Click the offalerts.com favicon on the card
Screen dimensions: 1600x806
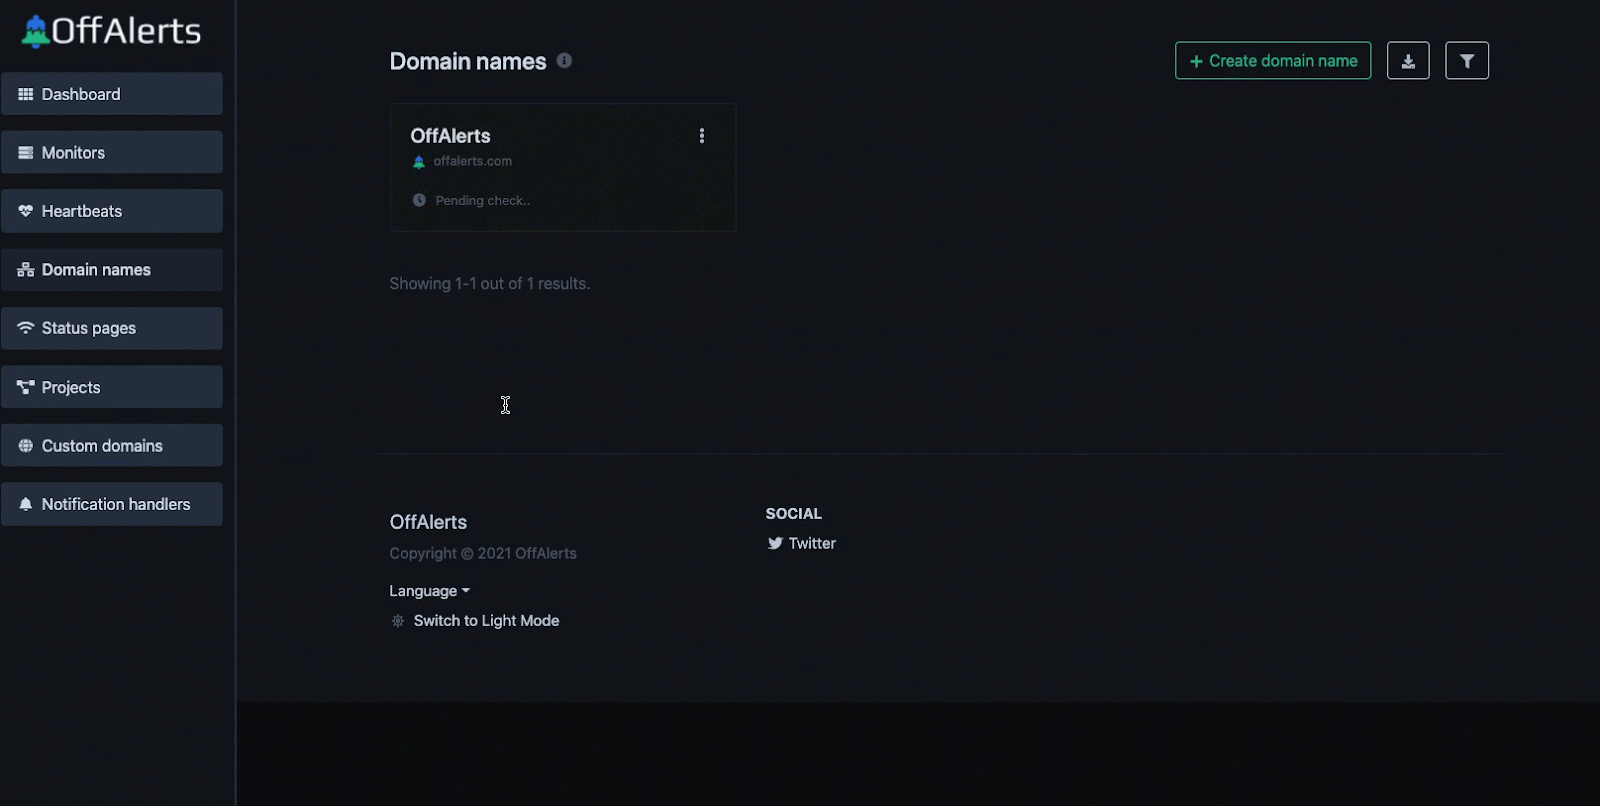coord(419,162)
